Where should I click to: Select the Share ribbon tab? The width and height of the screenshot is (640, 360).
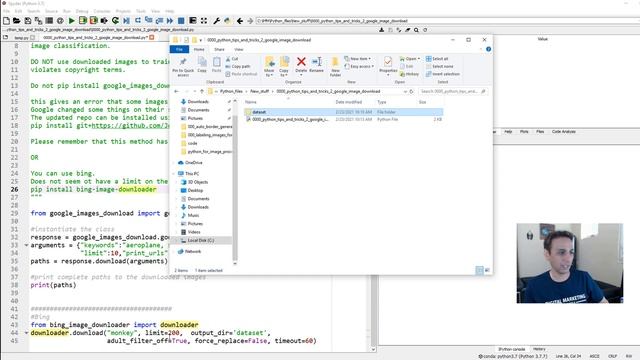tap(219, 49)
